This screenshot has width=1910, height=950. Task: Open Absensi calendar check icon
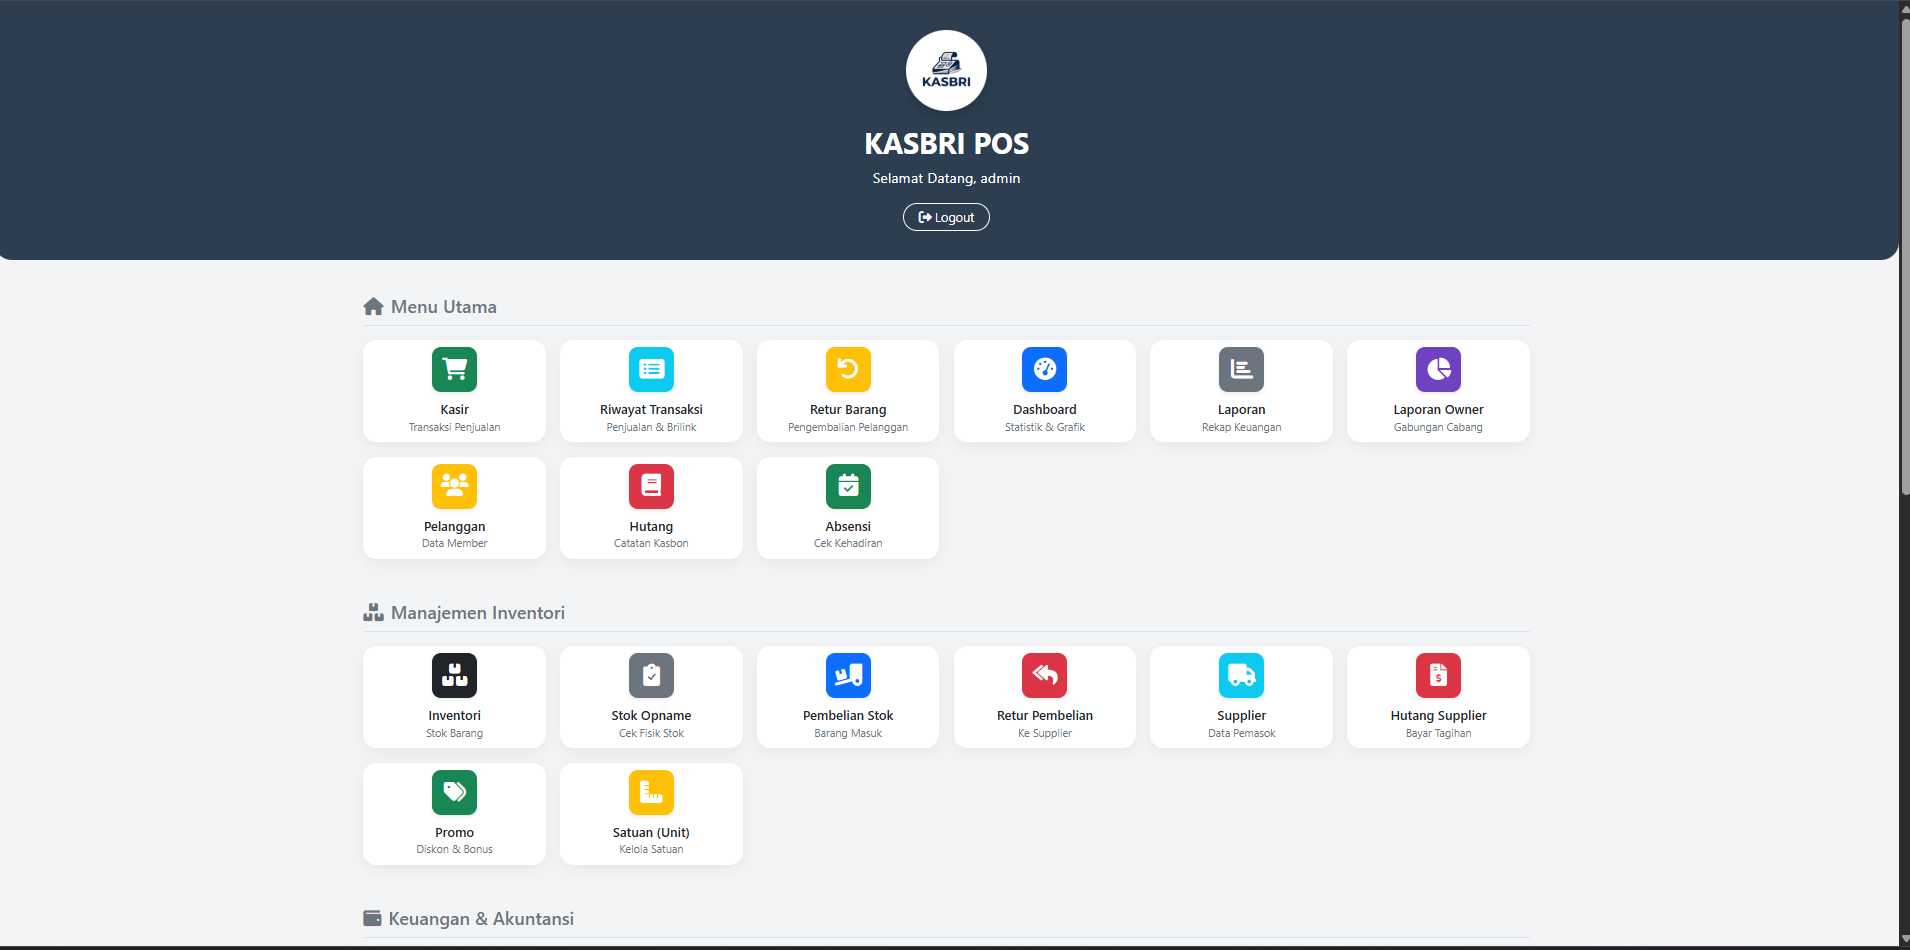[848, 487]
